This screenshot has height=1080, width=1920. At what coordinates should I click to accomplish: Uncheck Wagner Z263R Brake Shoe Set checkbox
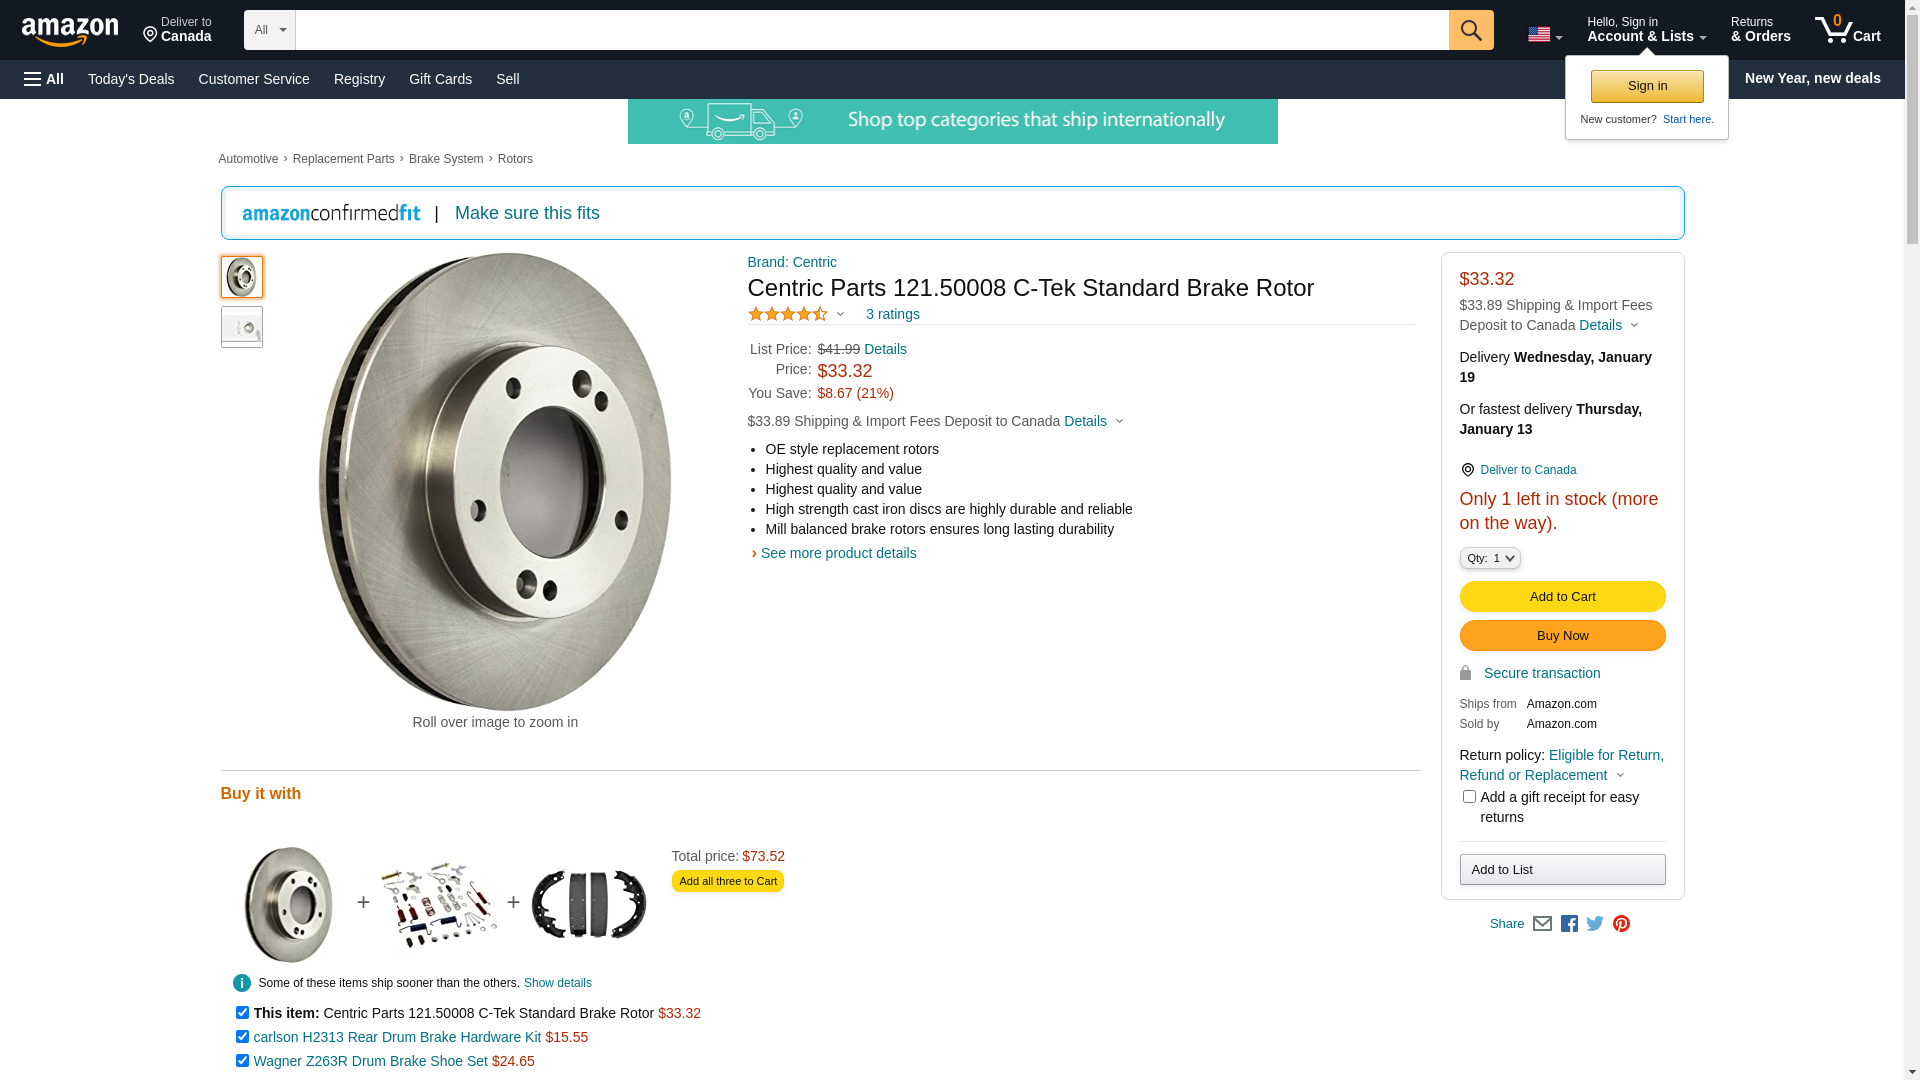point(242,1061)
